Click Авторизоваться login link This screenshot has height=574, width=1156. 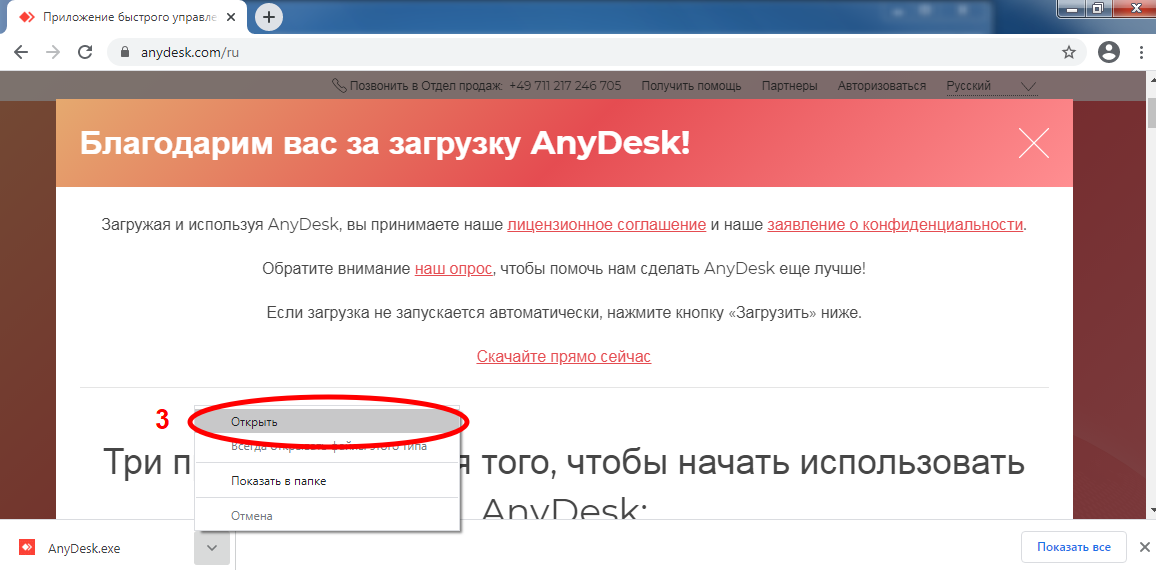click(x=882, y=85)
